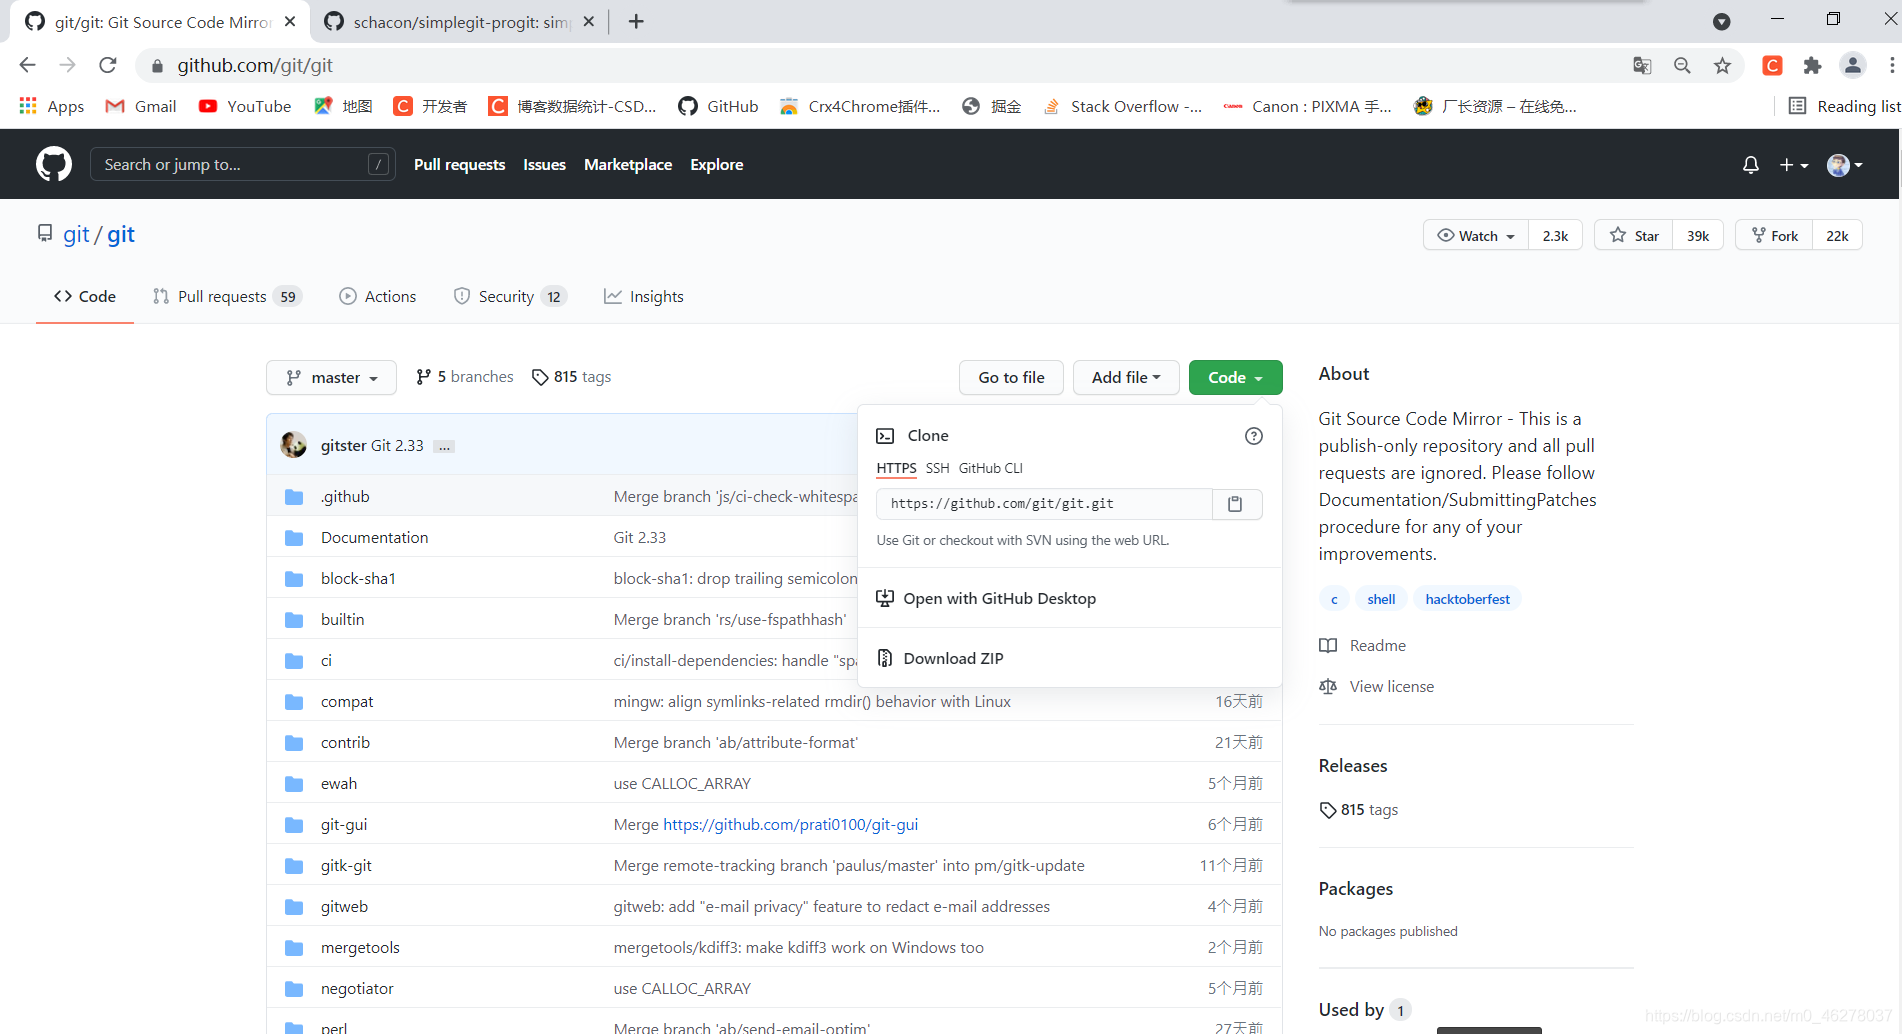Open the create new plus dropdown
This screenshot has width=1902, height=1034.
point(1794,165)
